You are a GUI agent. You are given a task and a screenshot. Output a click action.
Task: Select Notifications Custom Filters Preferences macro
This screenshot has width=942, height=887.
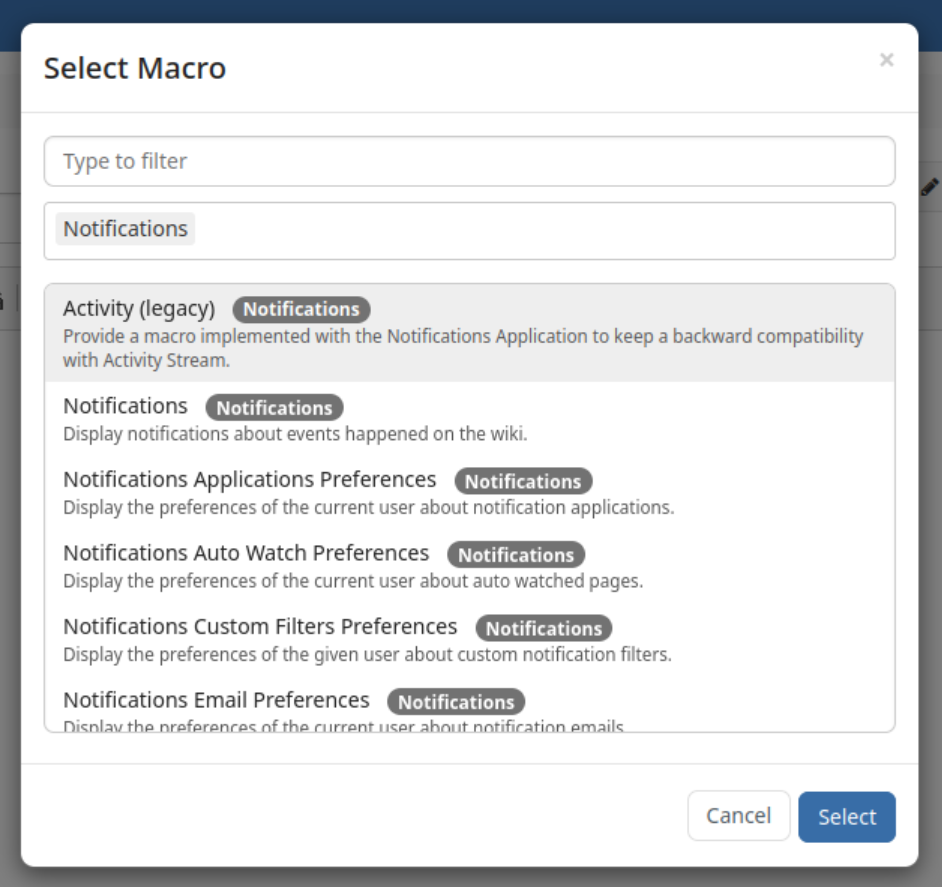pyautogui.click(x=469, y=639)
